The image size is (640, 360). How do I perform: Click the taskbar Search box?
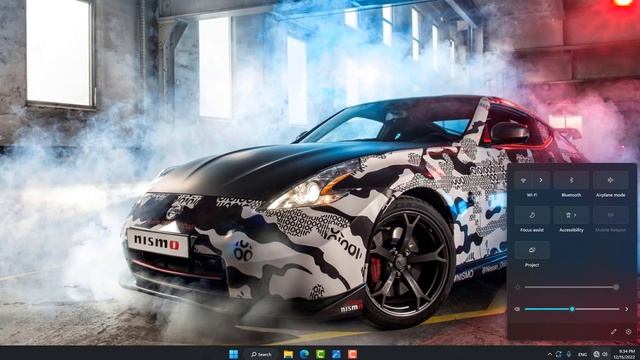(x=261, y=354)
